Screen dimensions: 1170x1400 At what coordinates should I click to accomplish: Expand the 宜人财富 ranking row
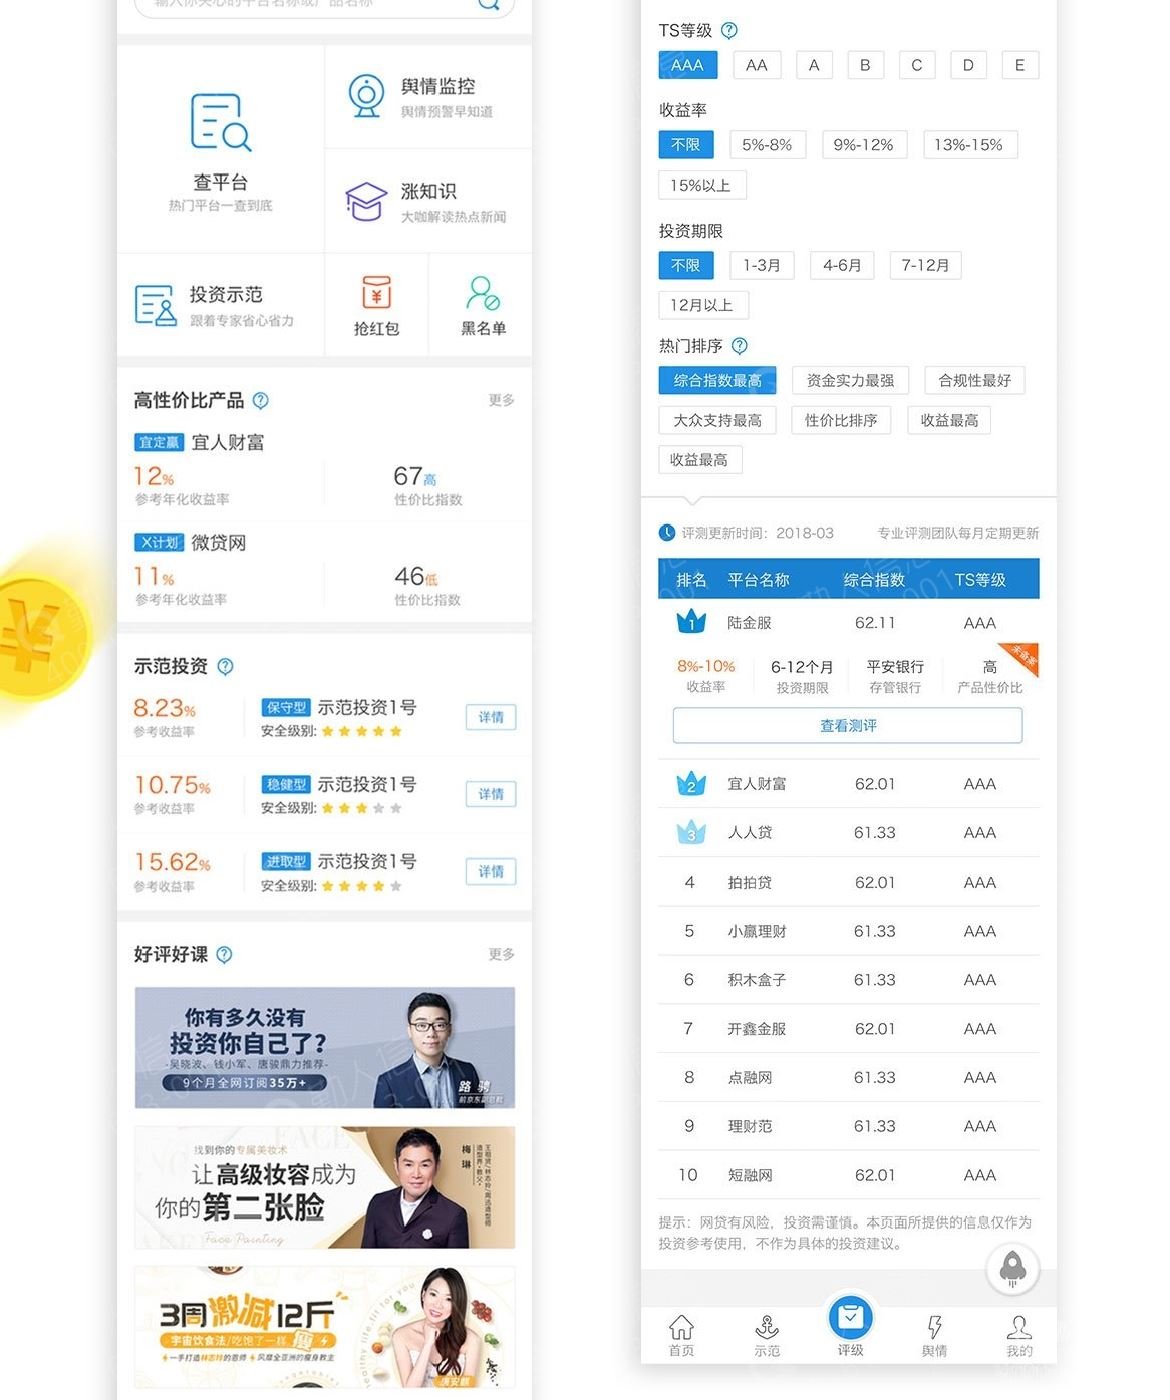848,784
